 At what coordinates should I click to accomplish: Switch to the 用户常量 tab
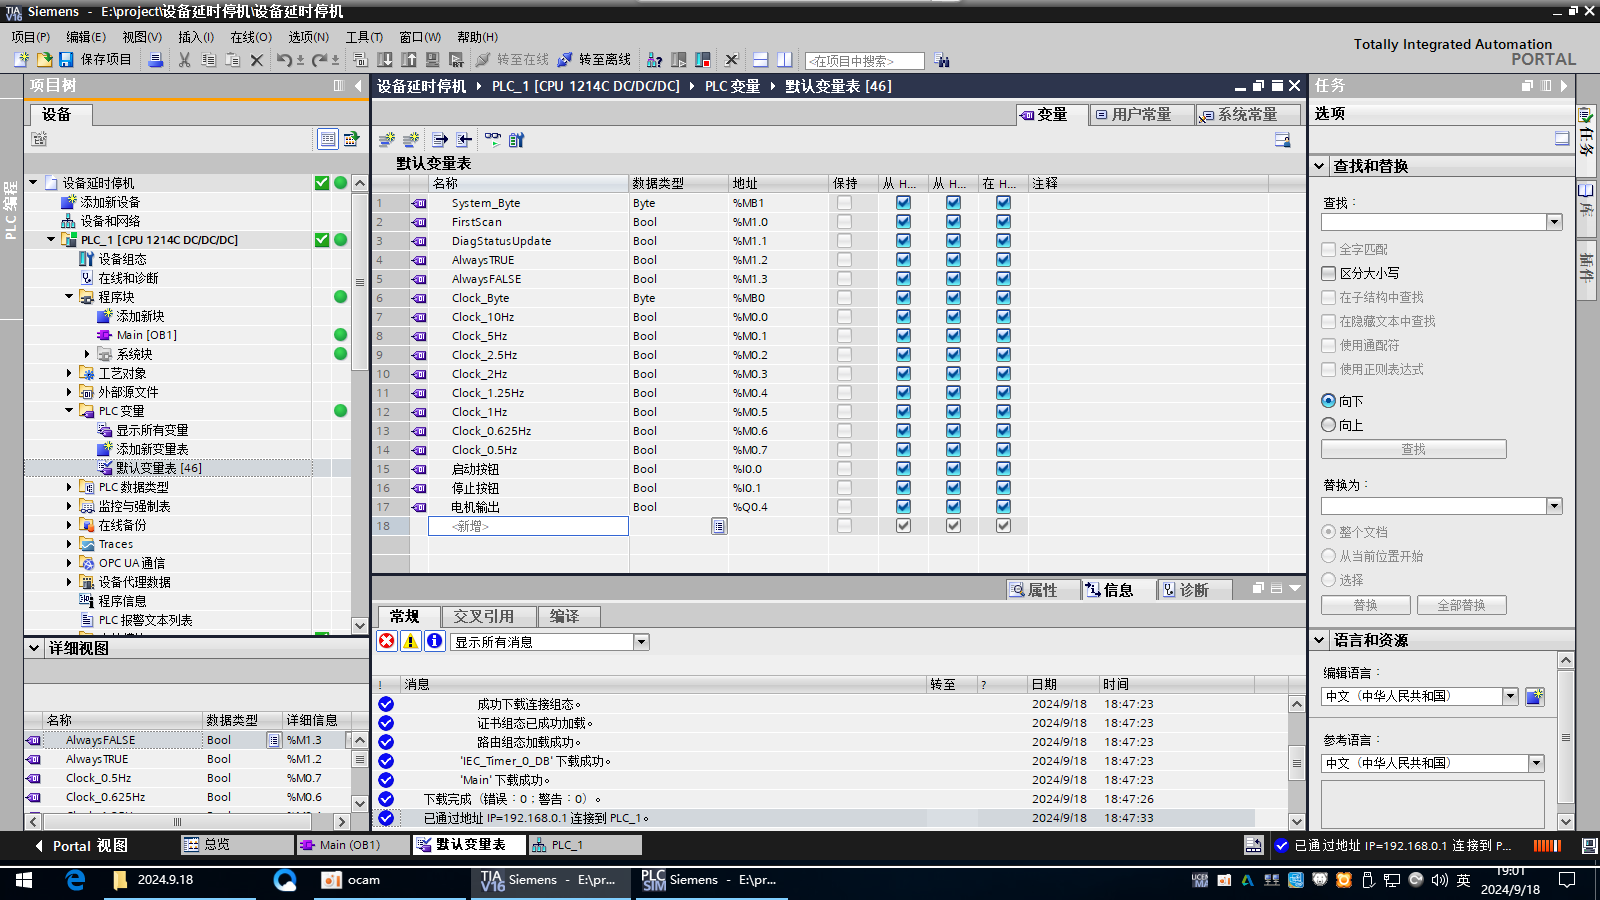1141,115
